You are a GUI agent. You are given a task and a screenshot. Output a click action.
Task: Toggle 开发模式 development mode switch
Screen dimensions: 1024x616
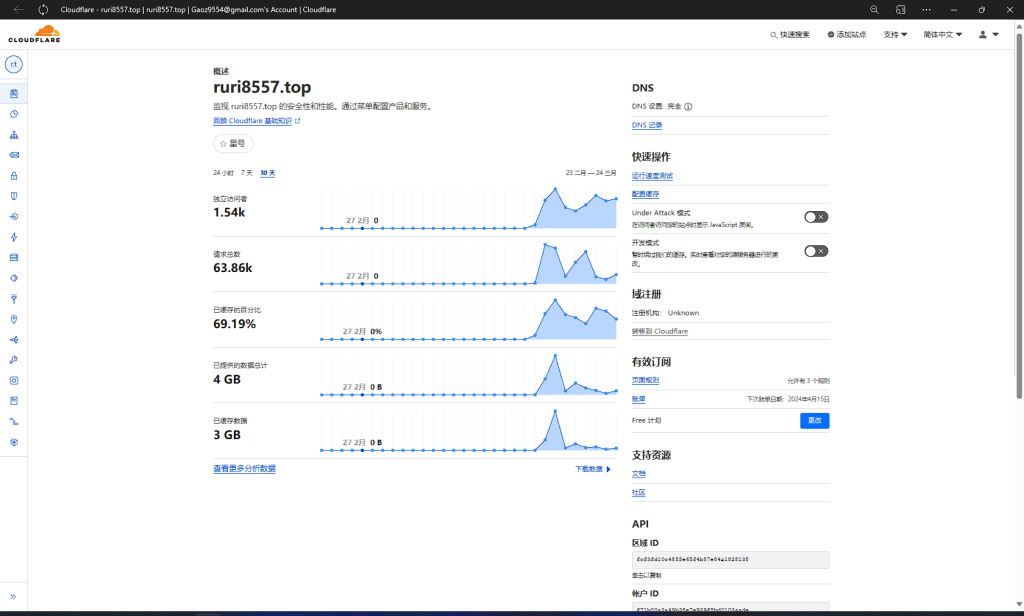816,251
